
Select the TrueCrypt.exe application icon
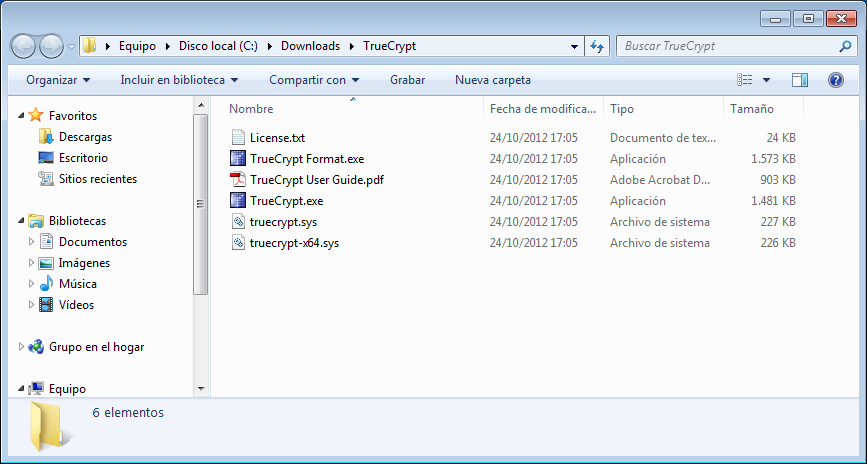coord(238,200)
